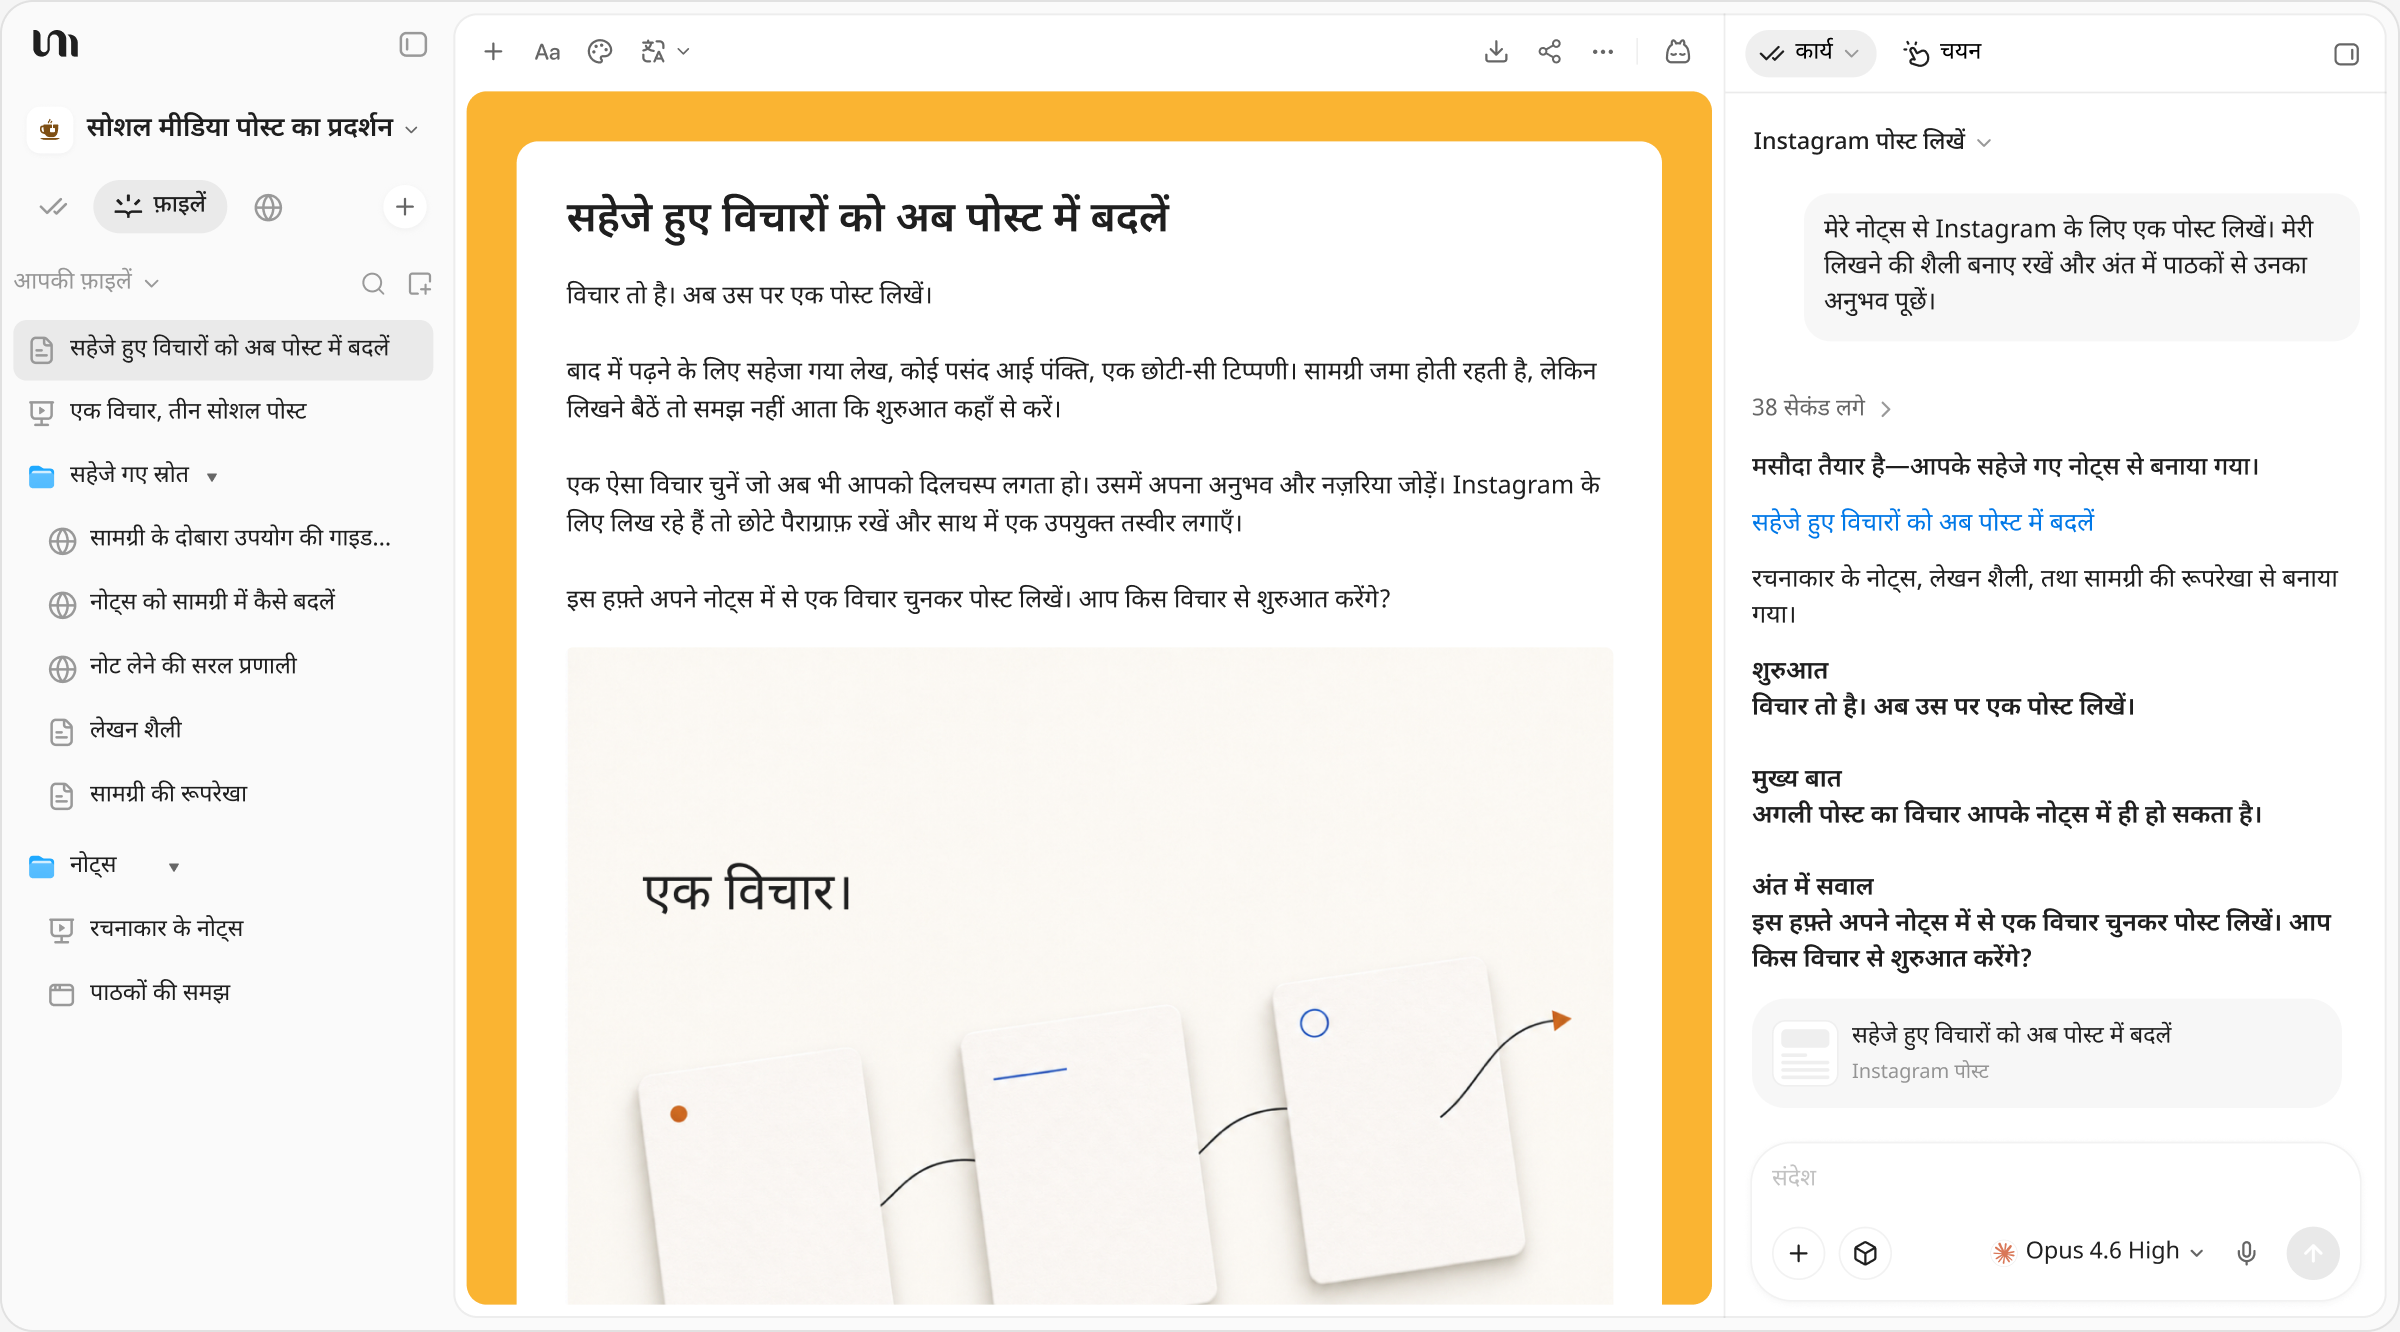Open the कार्य dropdown in the chat panel
Screen dimensions: 2400x1332
[x=1810, y=52]
